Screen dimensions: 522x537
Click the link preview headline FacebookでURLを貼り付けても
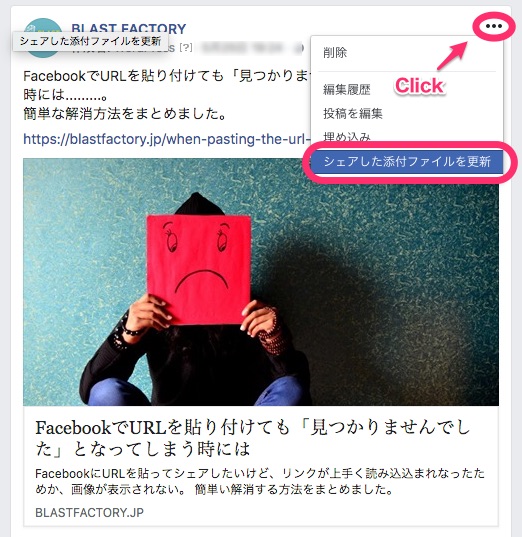[253, 438]
